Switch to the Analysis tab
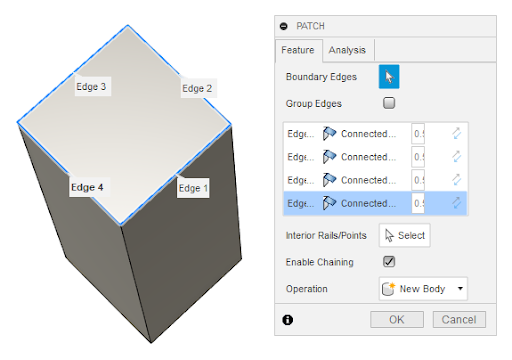 (347, 50)
